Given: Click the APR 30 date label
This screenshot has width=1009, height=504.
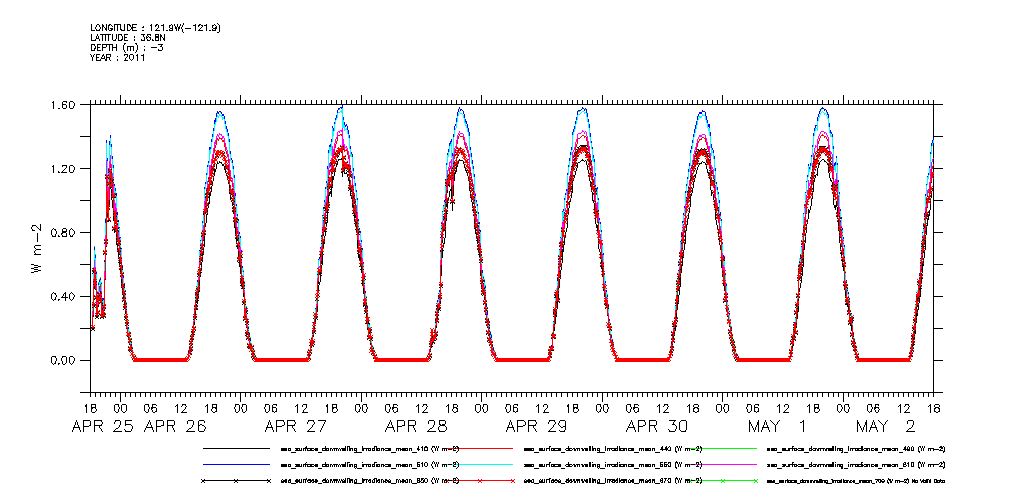Looking at the screenshot, I should tap(657, 426).
